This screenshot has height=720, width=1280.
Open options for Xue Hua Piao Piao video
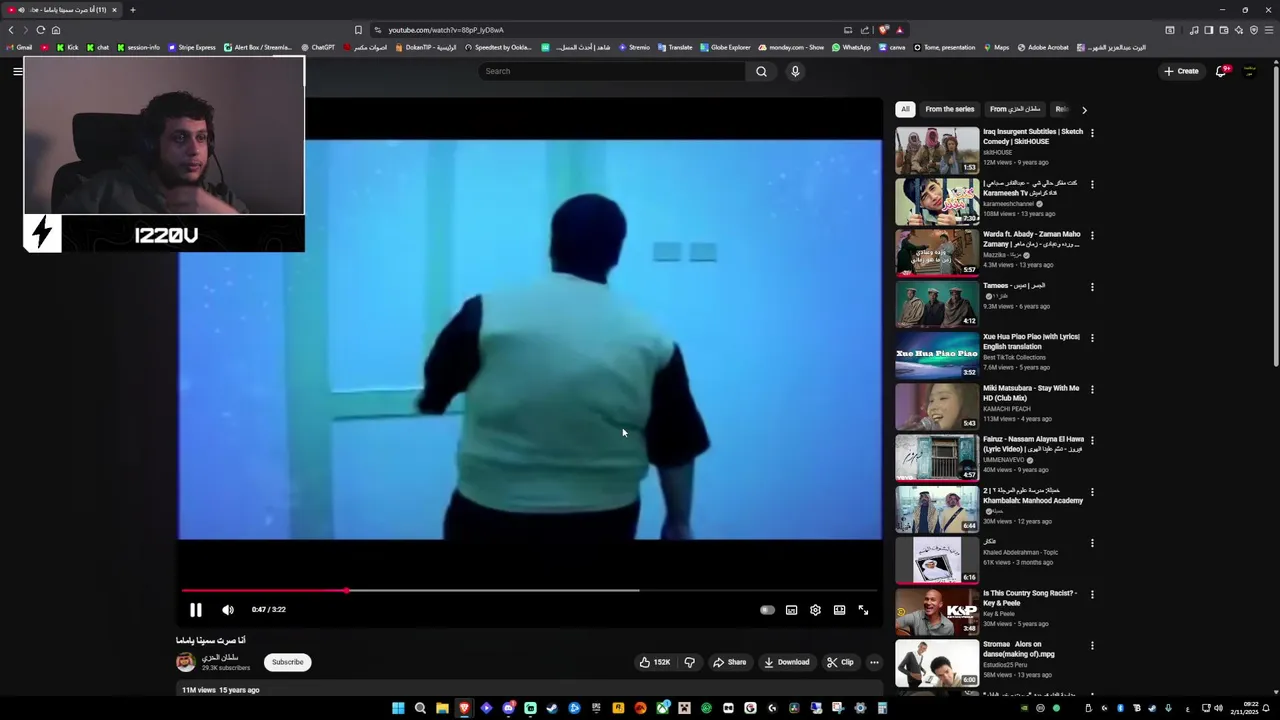[1092, 338]
